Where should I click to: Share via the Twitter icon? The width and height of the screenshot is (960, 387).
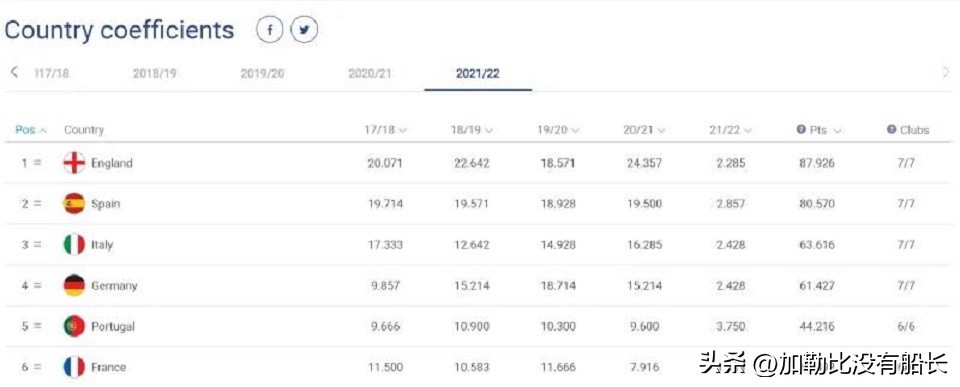304,30
